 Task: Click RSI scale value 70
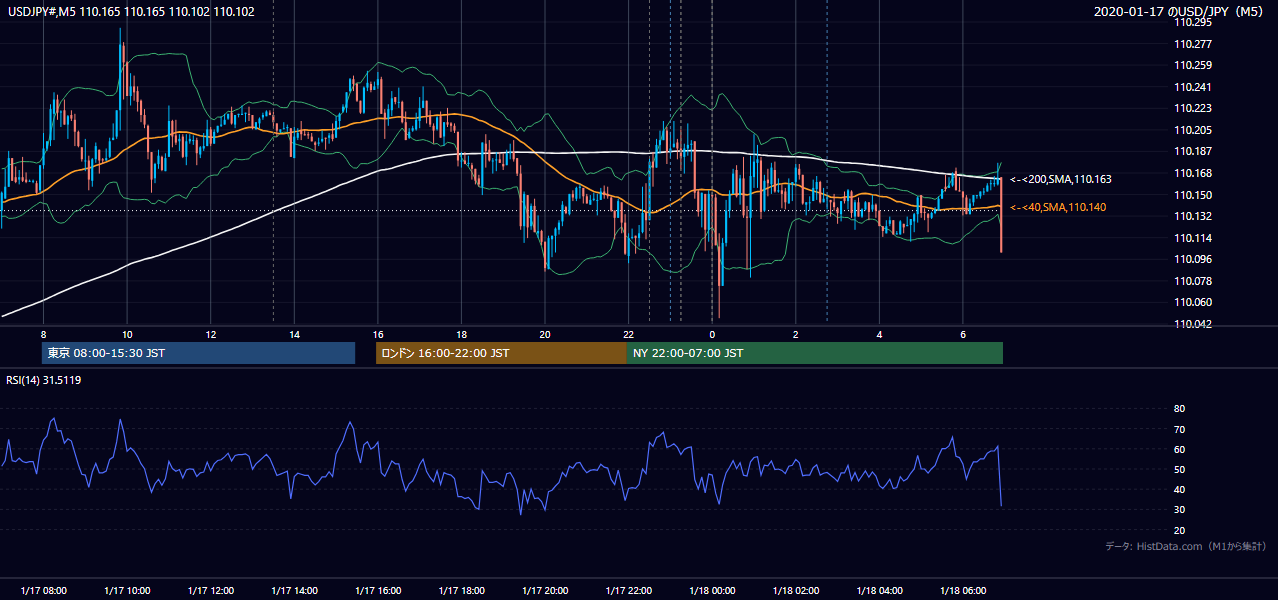(1180, 429)
